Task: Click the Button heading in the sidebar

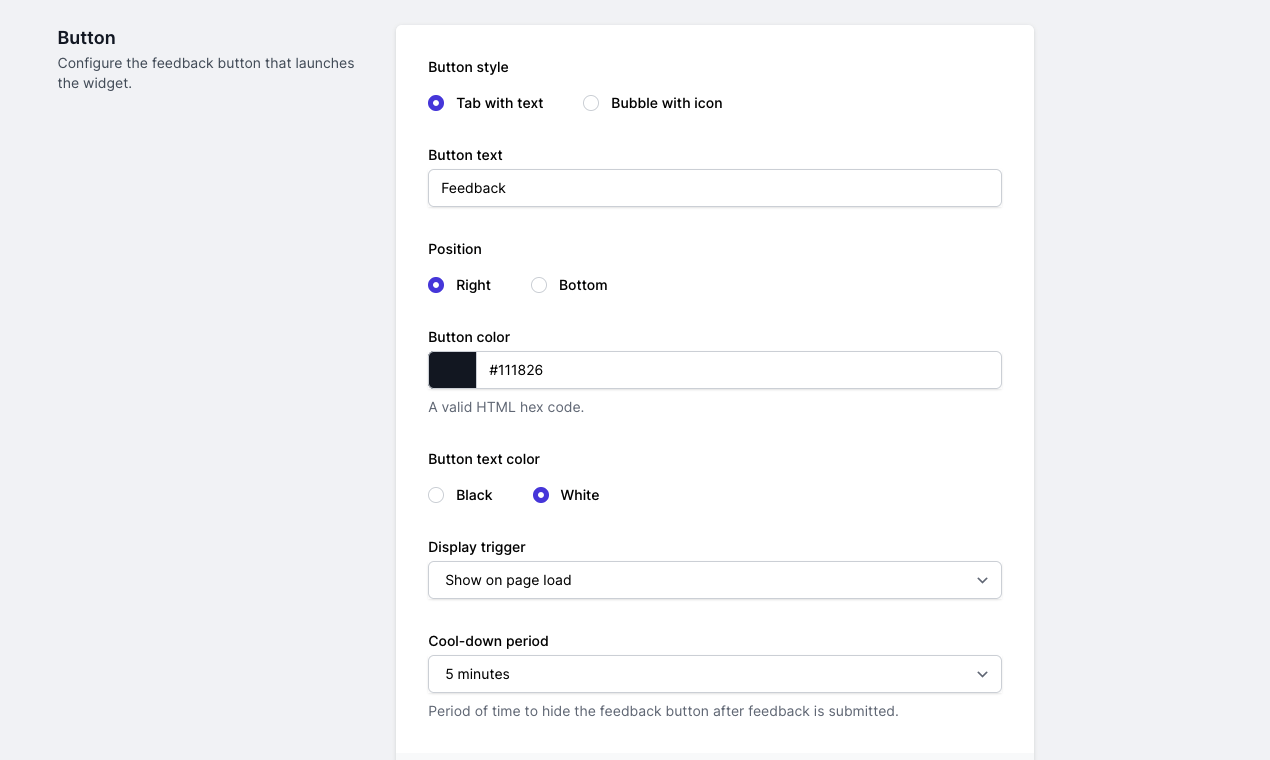Action: coord(86,37)
